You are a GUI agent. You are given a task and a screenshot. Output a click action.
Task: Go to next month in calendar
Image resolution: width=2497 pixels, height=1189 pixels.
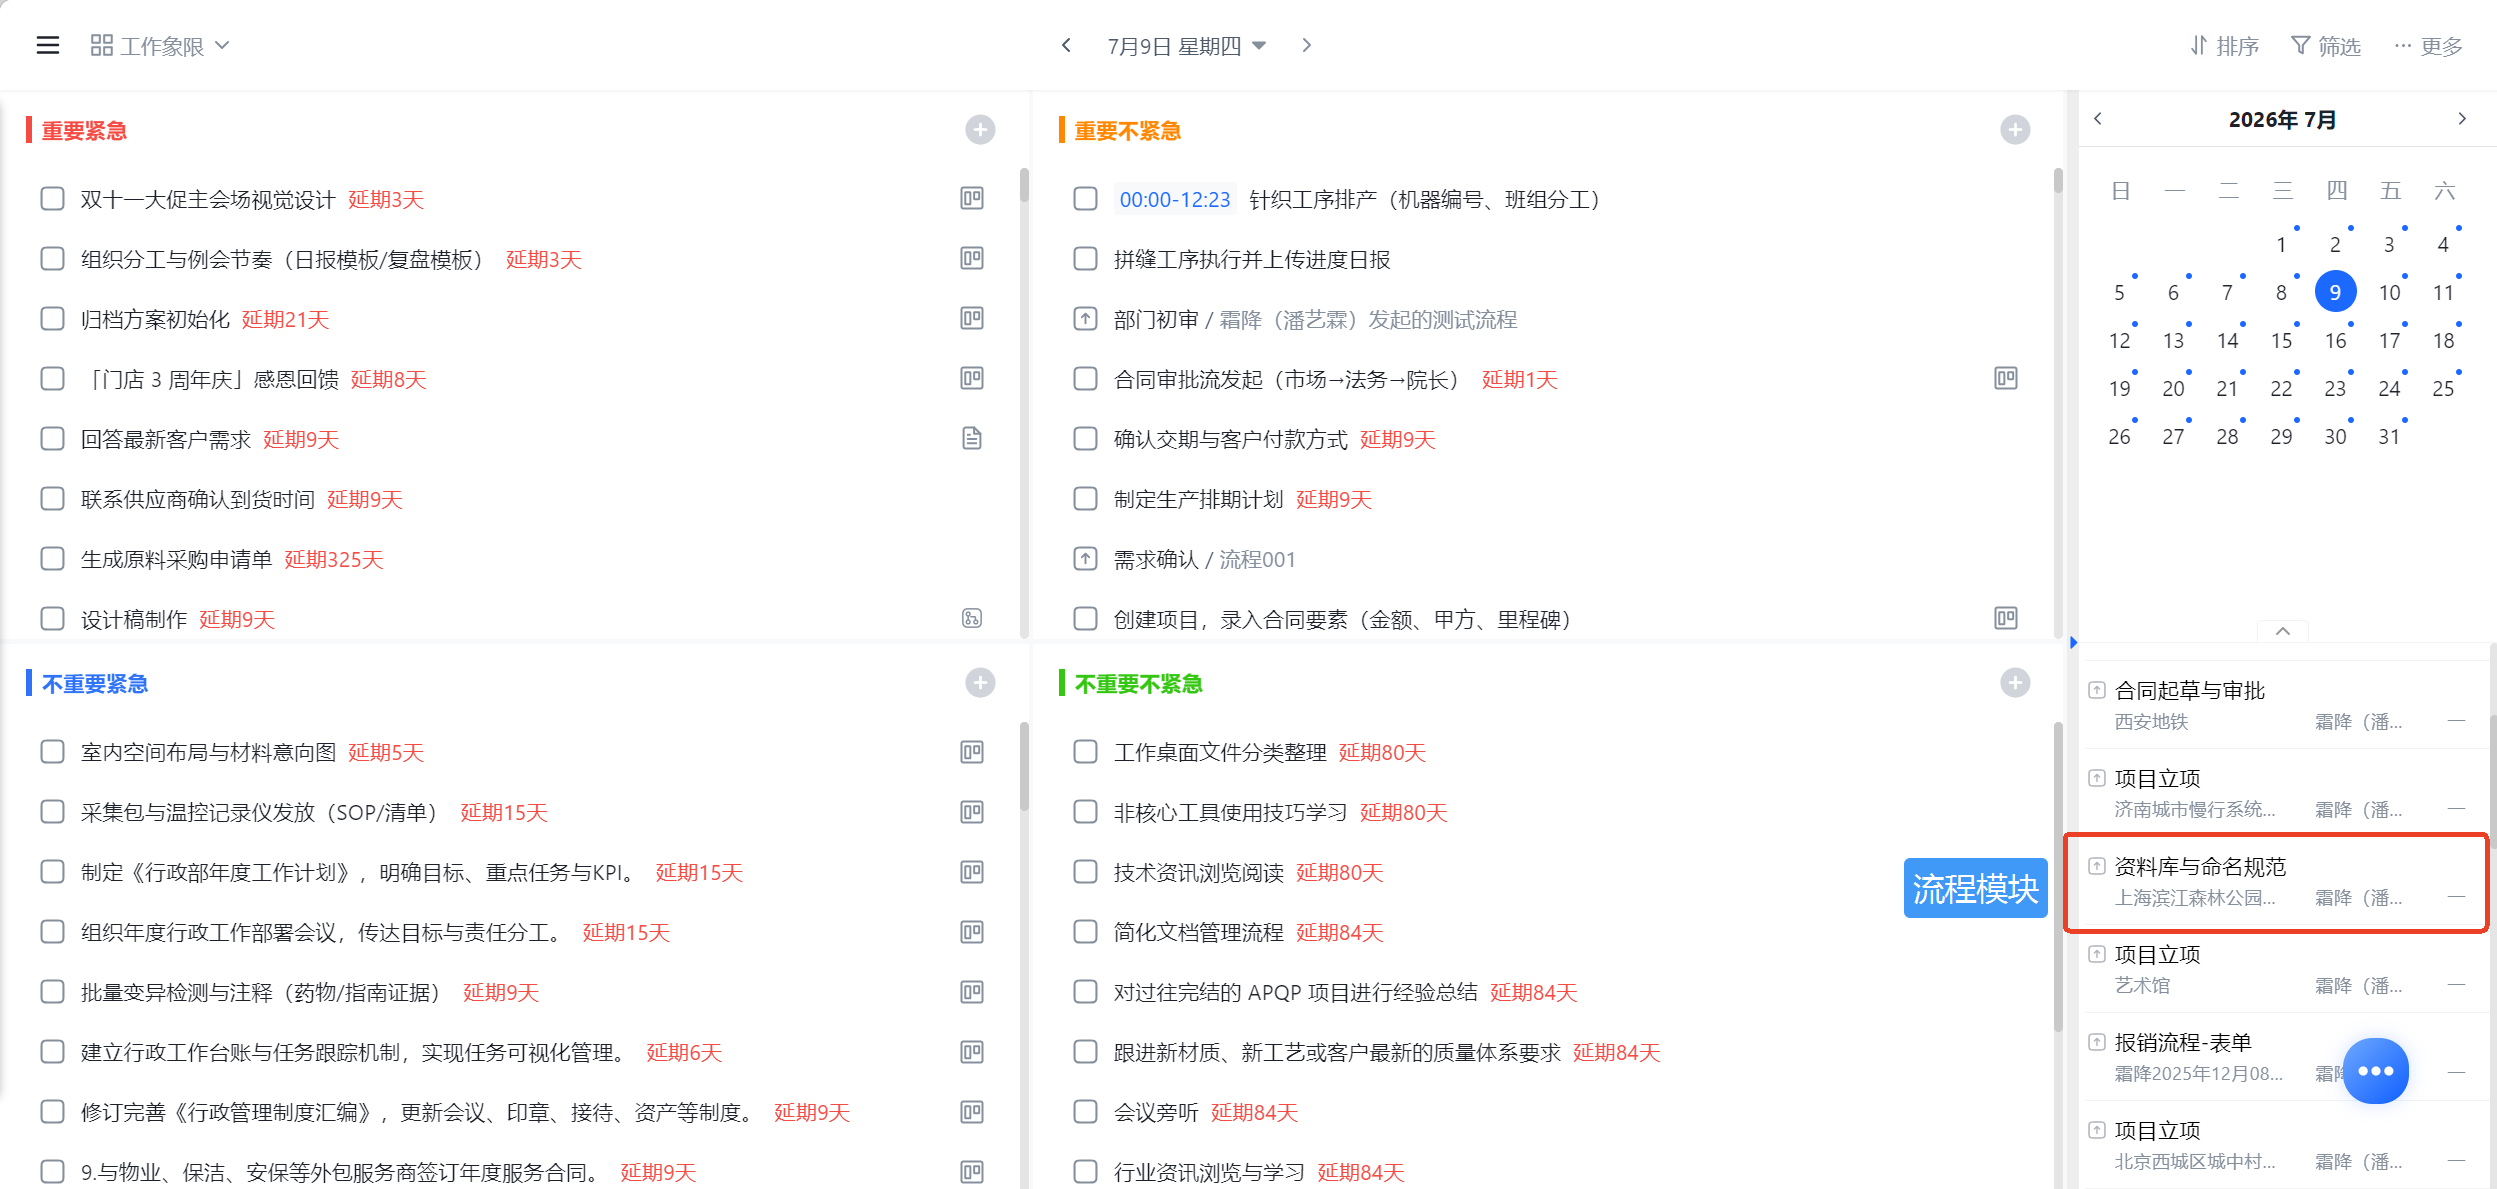[2462, 118]
